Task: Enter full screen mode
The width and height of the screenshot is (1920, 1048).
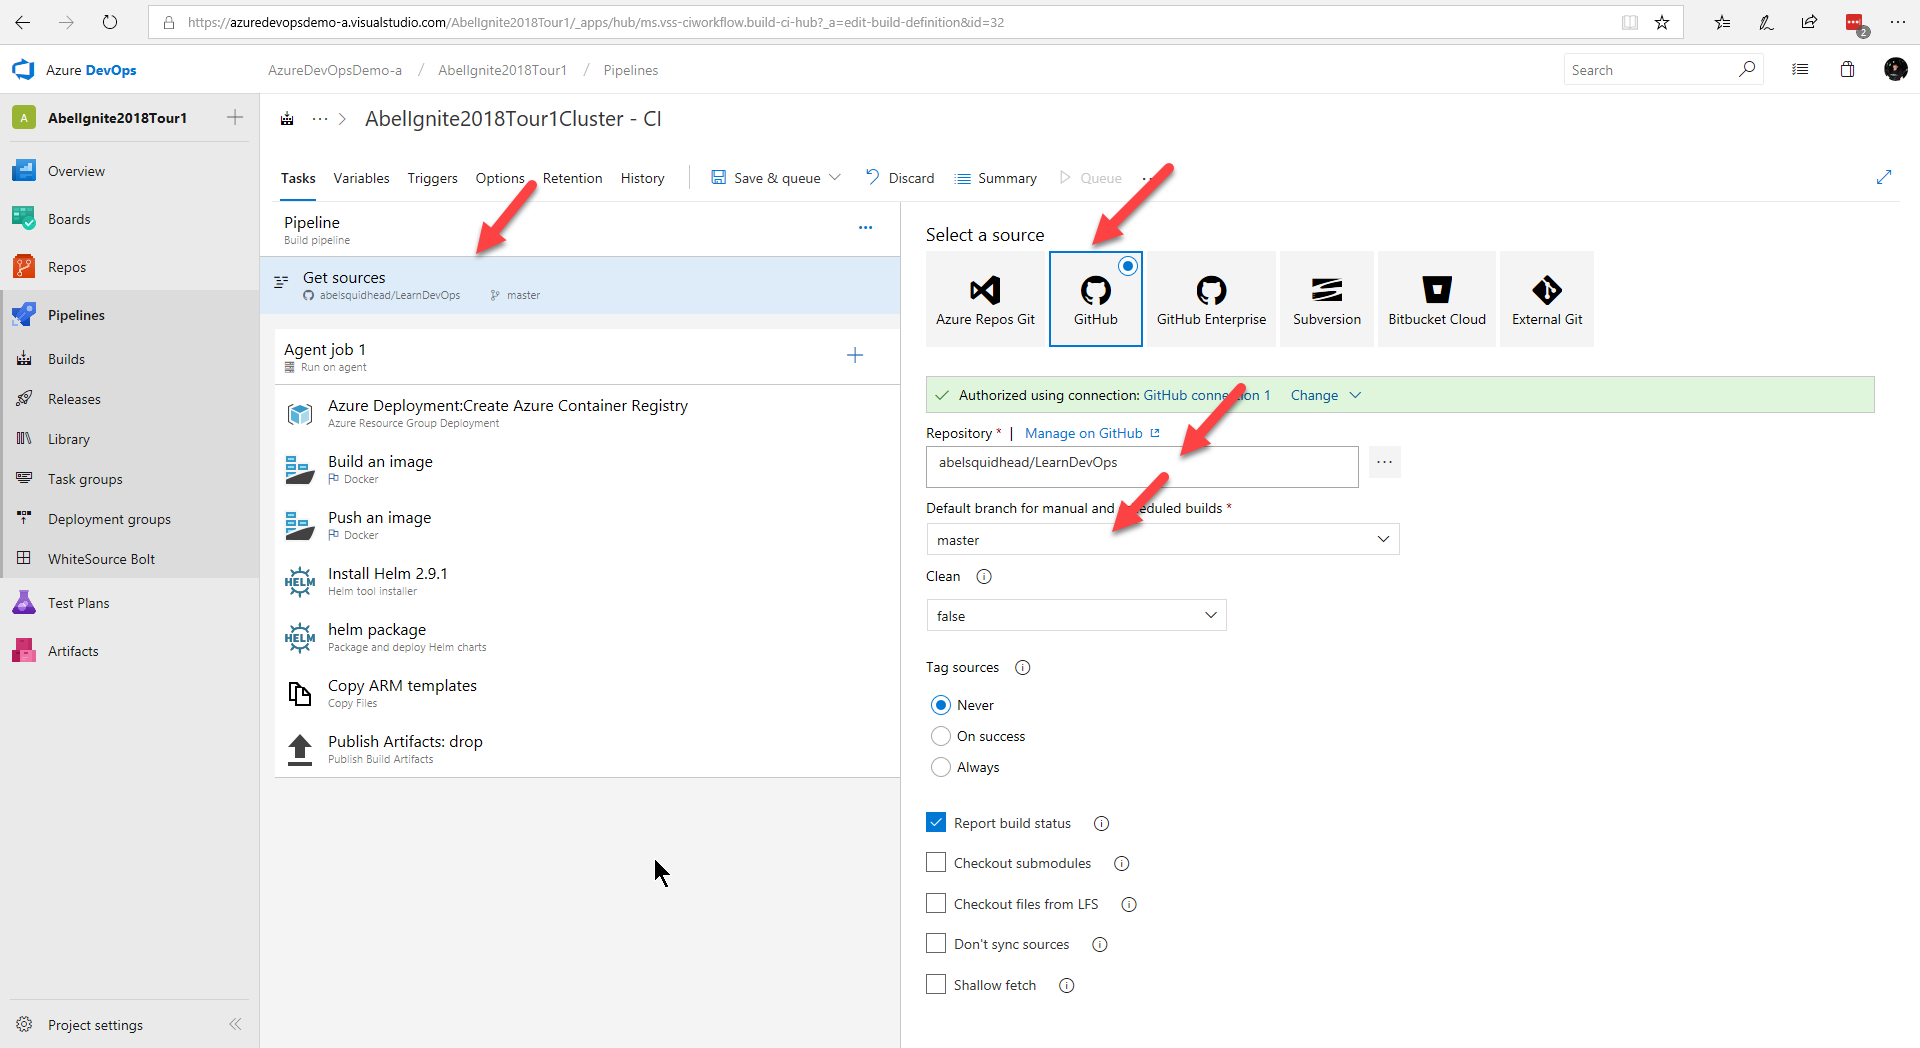Action: [x=1884, y=177]
